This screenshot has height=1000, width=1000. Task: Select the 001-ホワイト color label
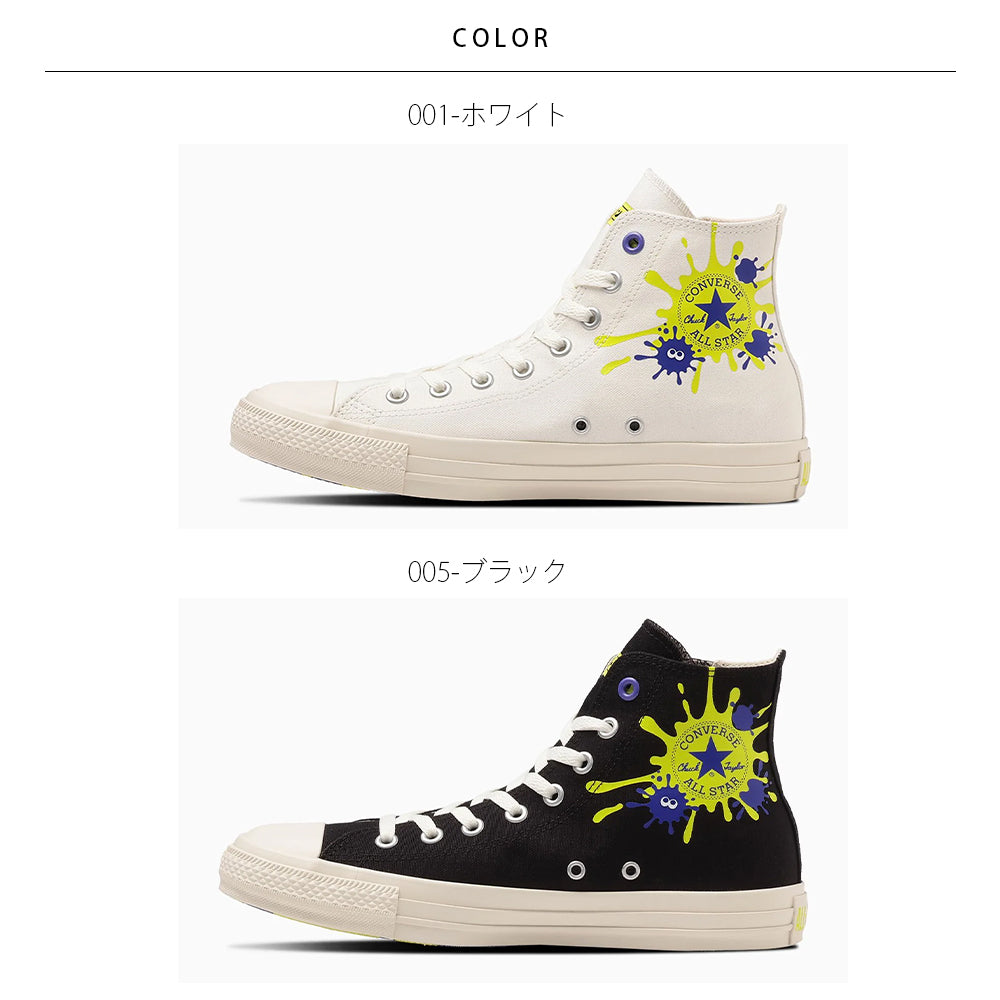pyautogui.click(x=487, y=115)
